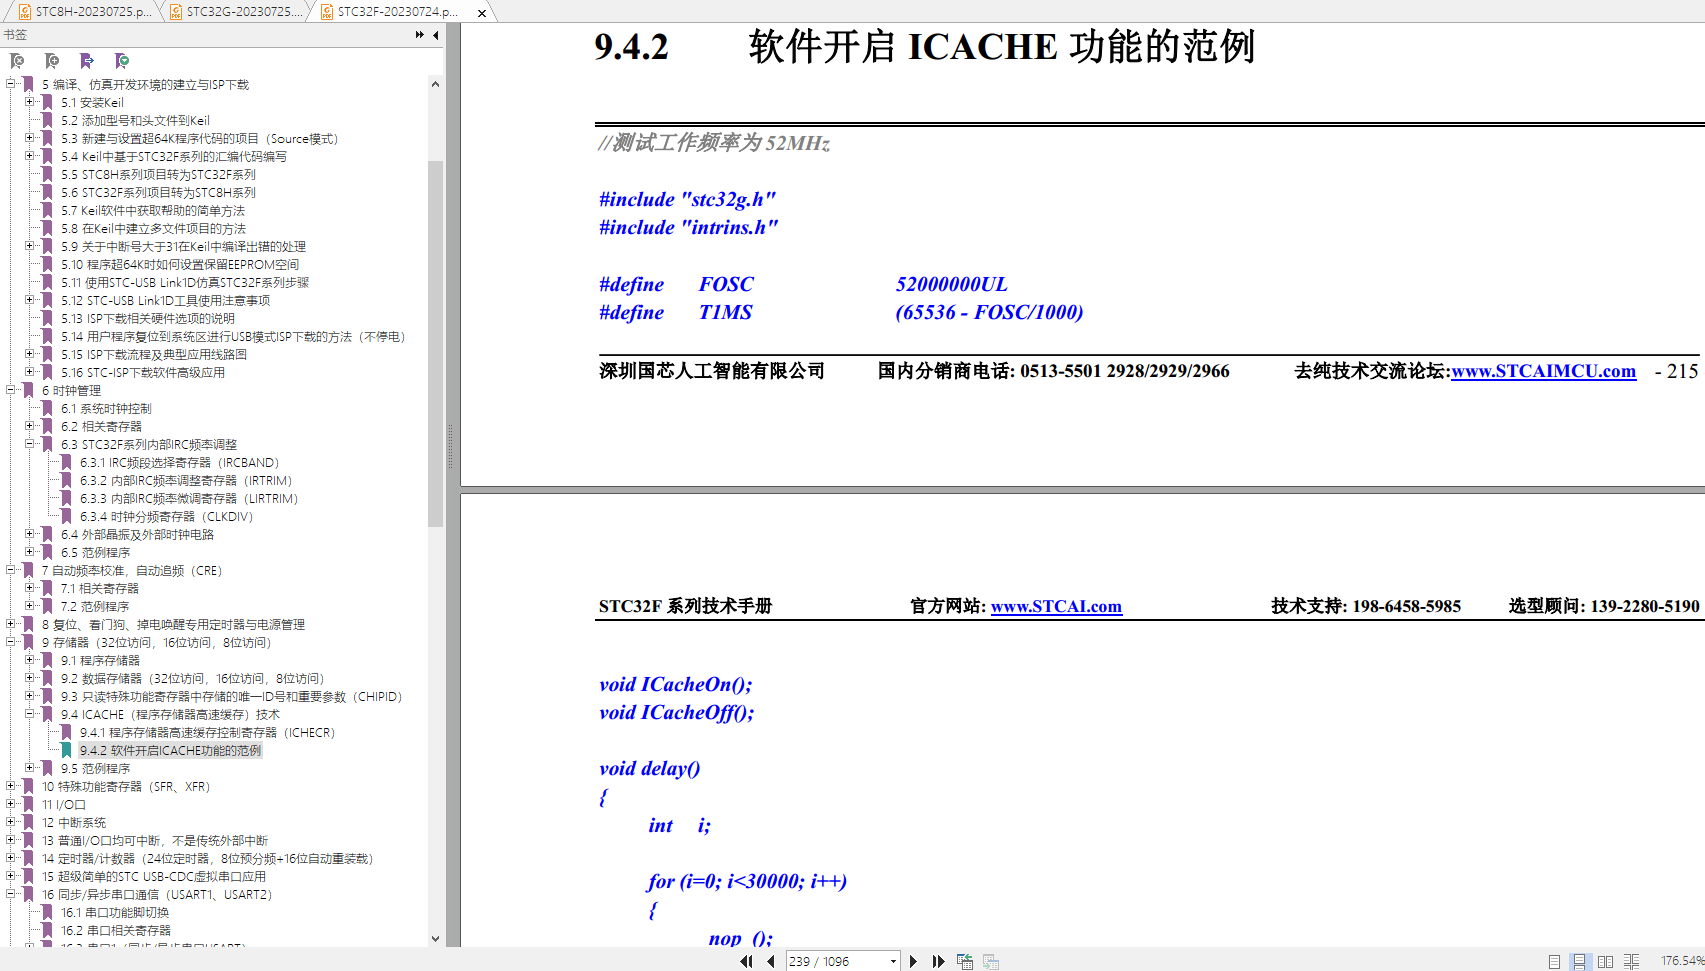Collapse the 9.4 ICACHE bookmark node
The width and height of the screenshot is (1705, 971).
coord(29,714)
